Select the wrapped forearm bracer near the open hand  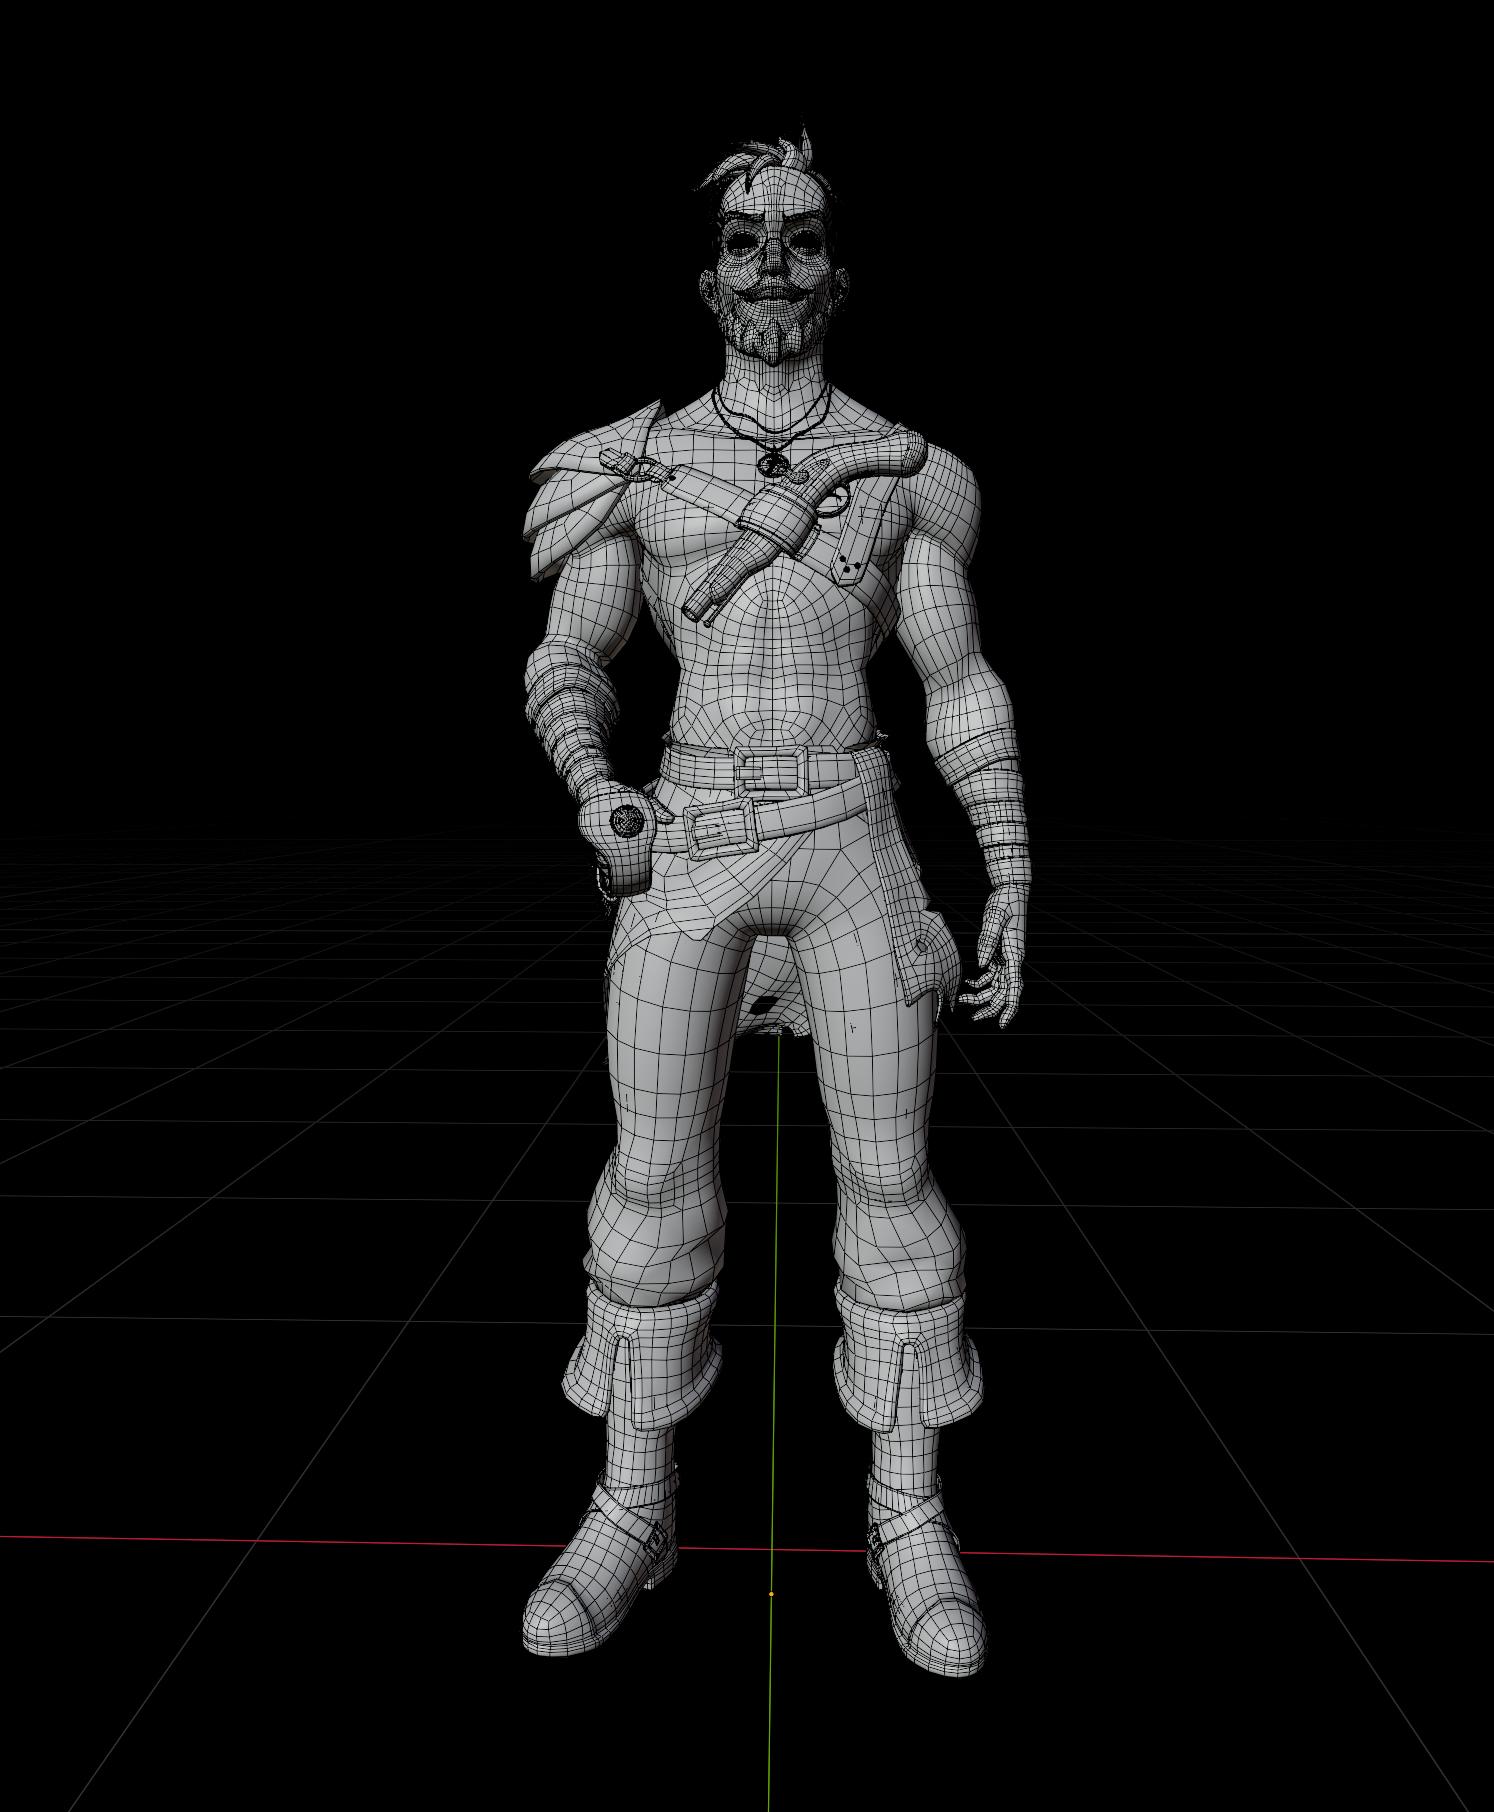point(975,812)
